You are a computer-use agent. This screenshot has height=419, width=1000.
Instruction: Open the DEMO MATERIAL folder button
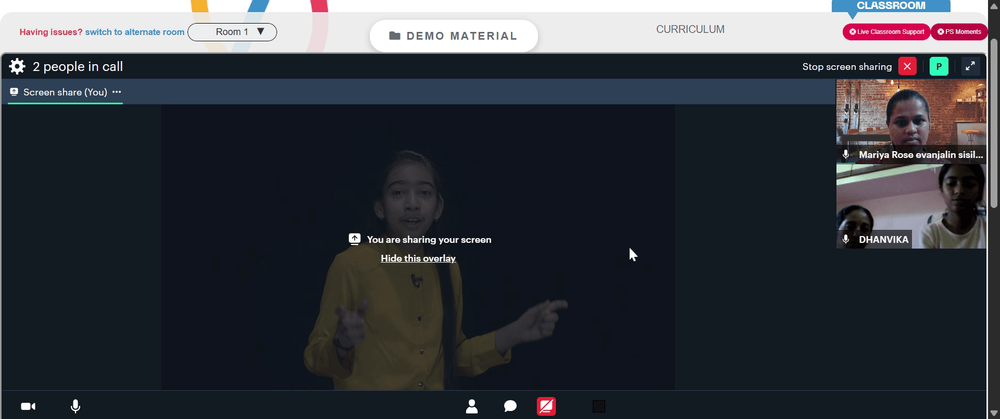tap(453, 36)
